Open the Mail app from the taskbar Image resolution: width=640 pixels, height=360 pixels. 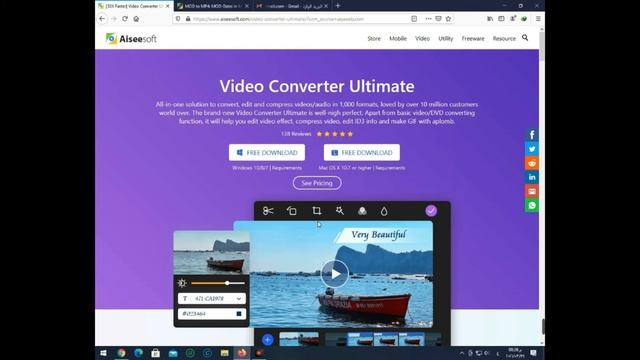coord(173,353)
